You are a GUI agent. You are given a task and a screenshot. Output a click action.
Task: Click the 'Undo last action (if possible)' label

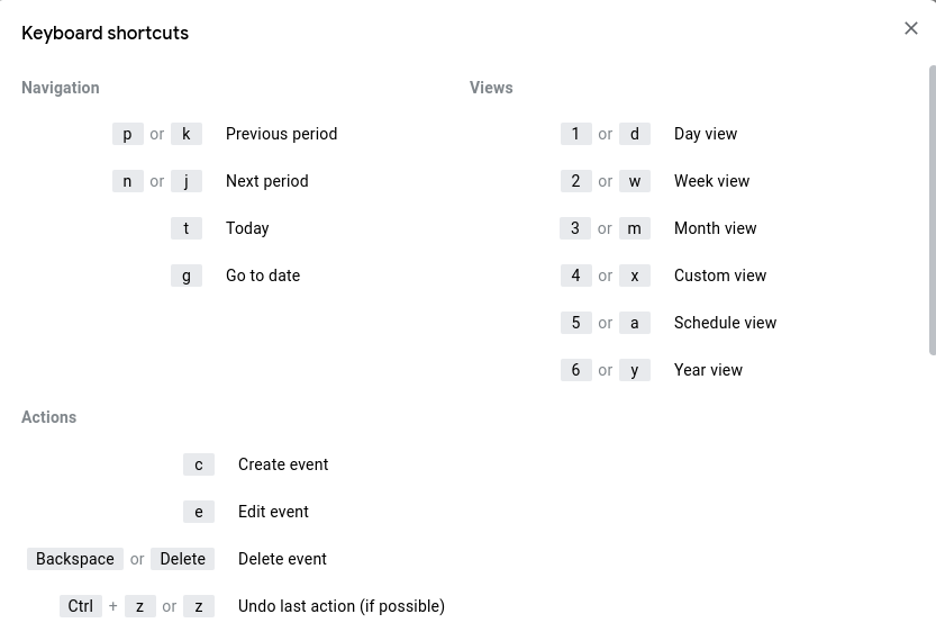point(341,606)
